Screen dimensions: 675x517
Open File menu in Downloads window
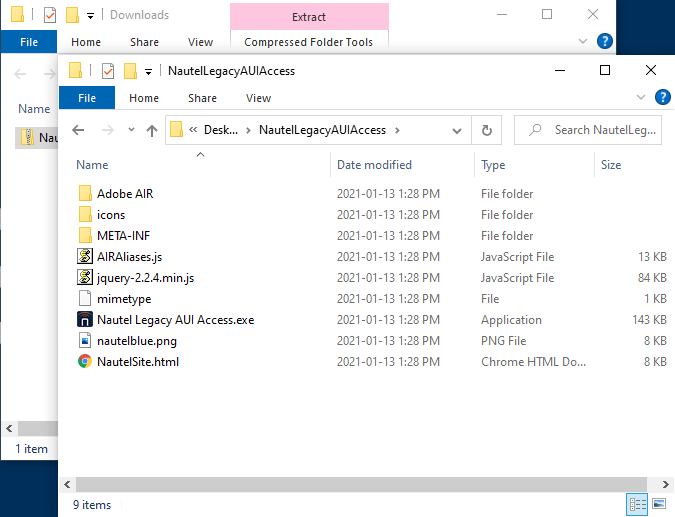(x=29, y=42)
